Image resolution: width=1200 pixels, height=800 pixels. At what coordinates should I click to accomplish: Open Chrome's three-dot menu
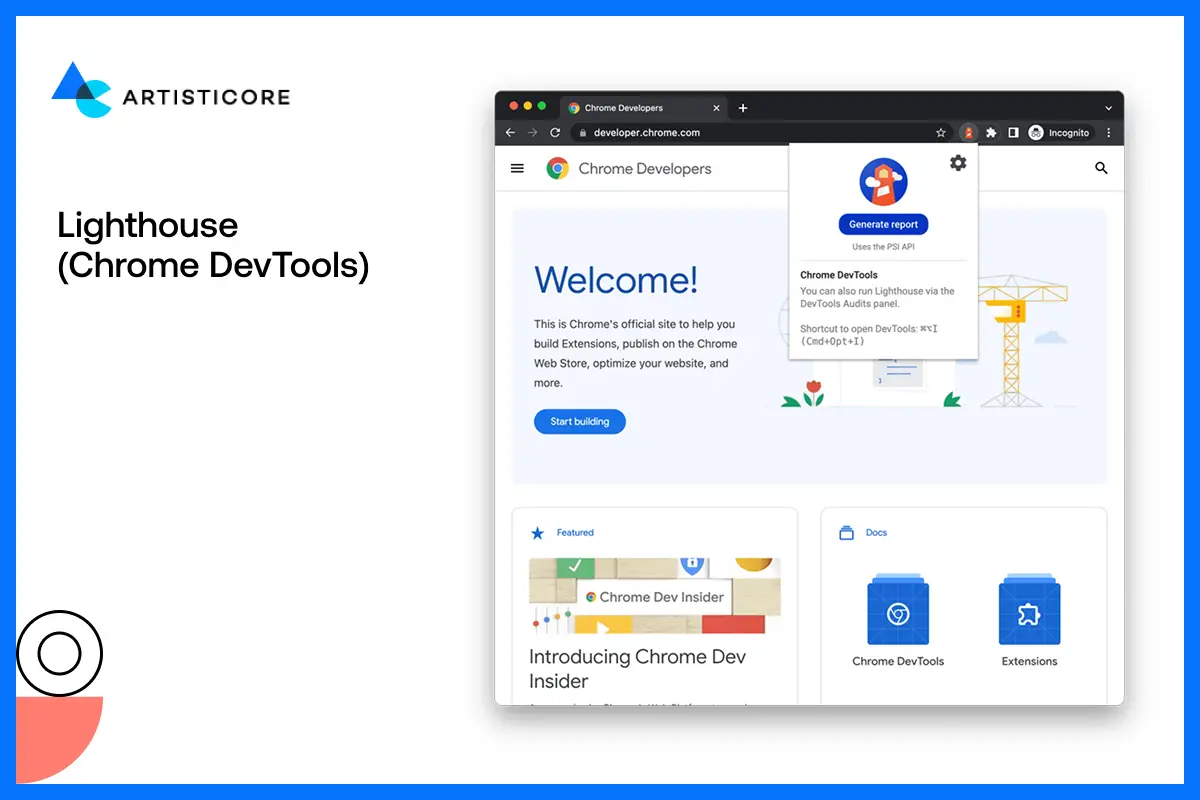coord(1108,132)
